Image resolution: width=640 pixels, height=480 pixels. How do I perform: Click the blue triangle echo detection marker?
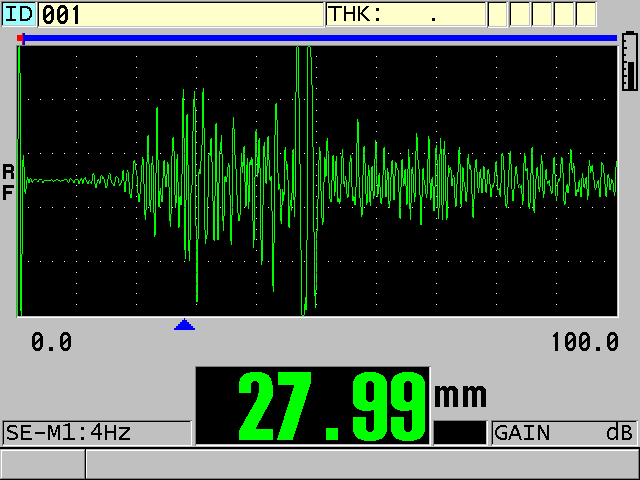click(x=184, y=324)
